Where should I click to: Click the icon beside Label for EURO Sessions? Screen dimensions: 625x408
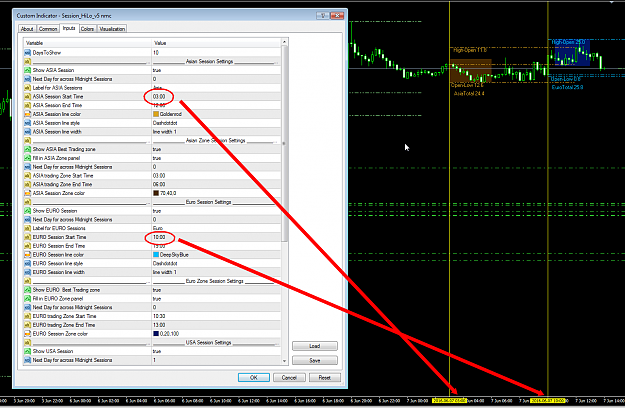click(28, 228)
